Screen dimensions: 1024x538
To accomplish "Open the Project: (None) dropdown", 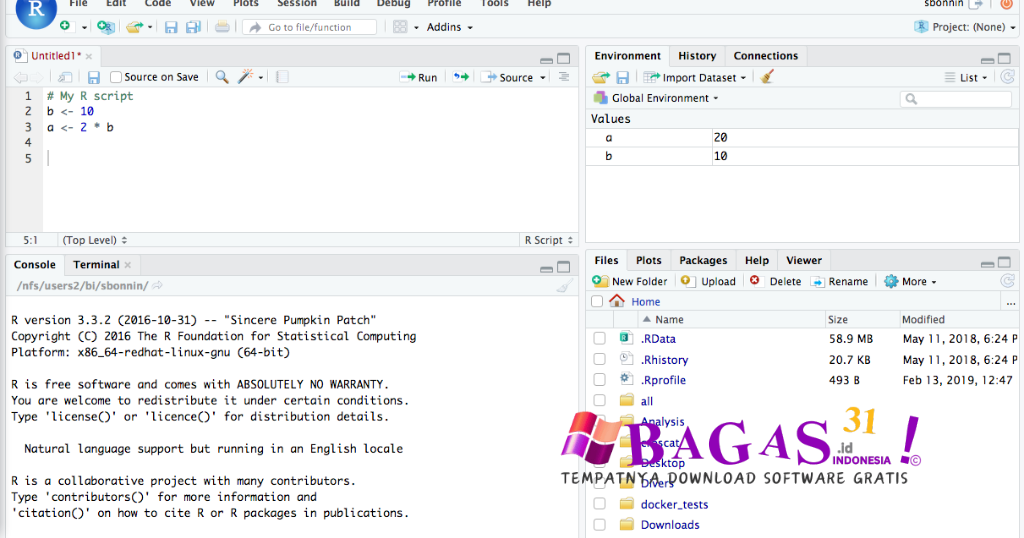I will (966, 27).
